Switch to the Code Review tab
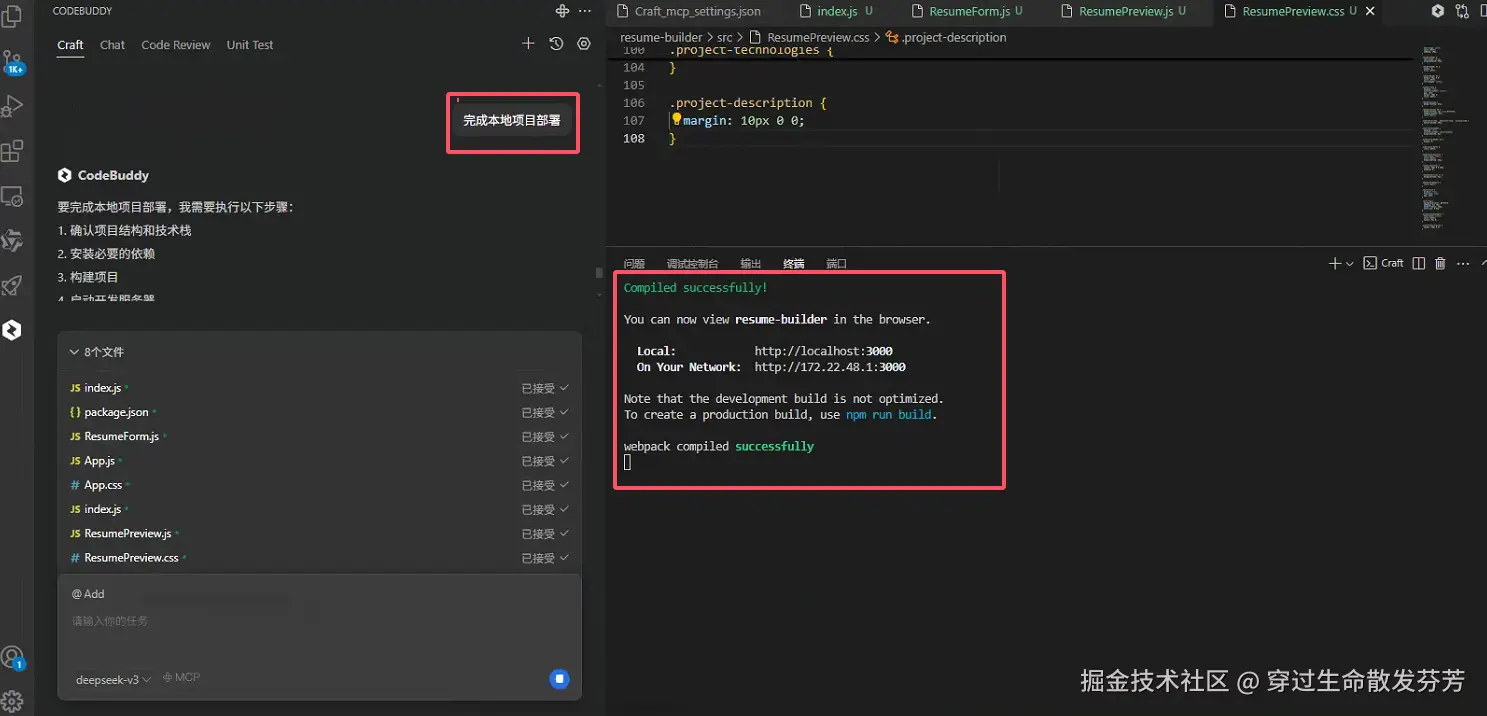This screenshot has height=716, width=1487. (x=176, y=45)
